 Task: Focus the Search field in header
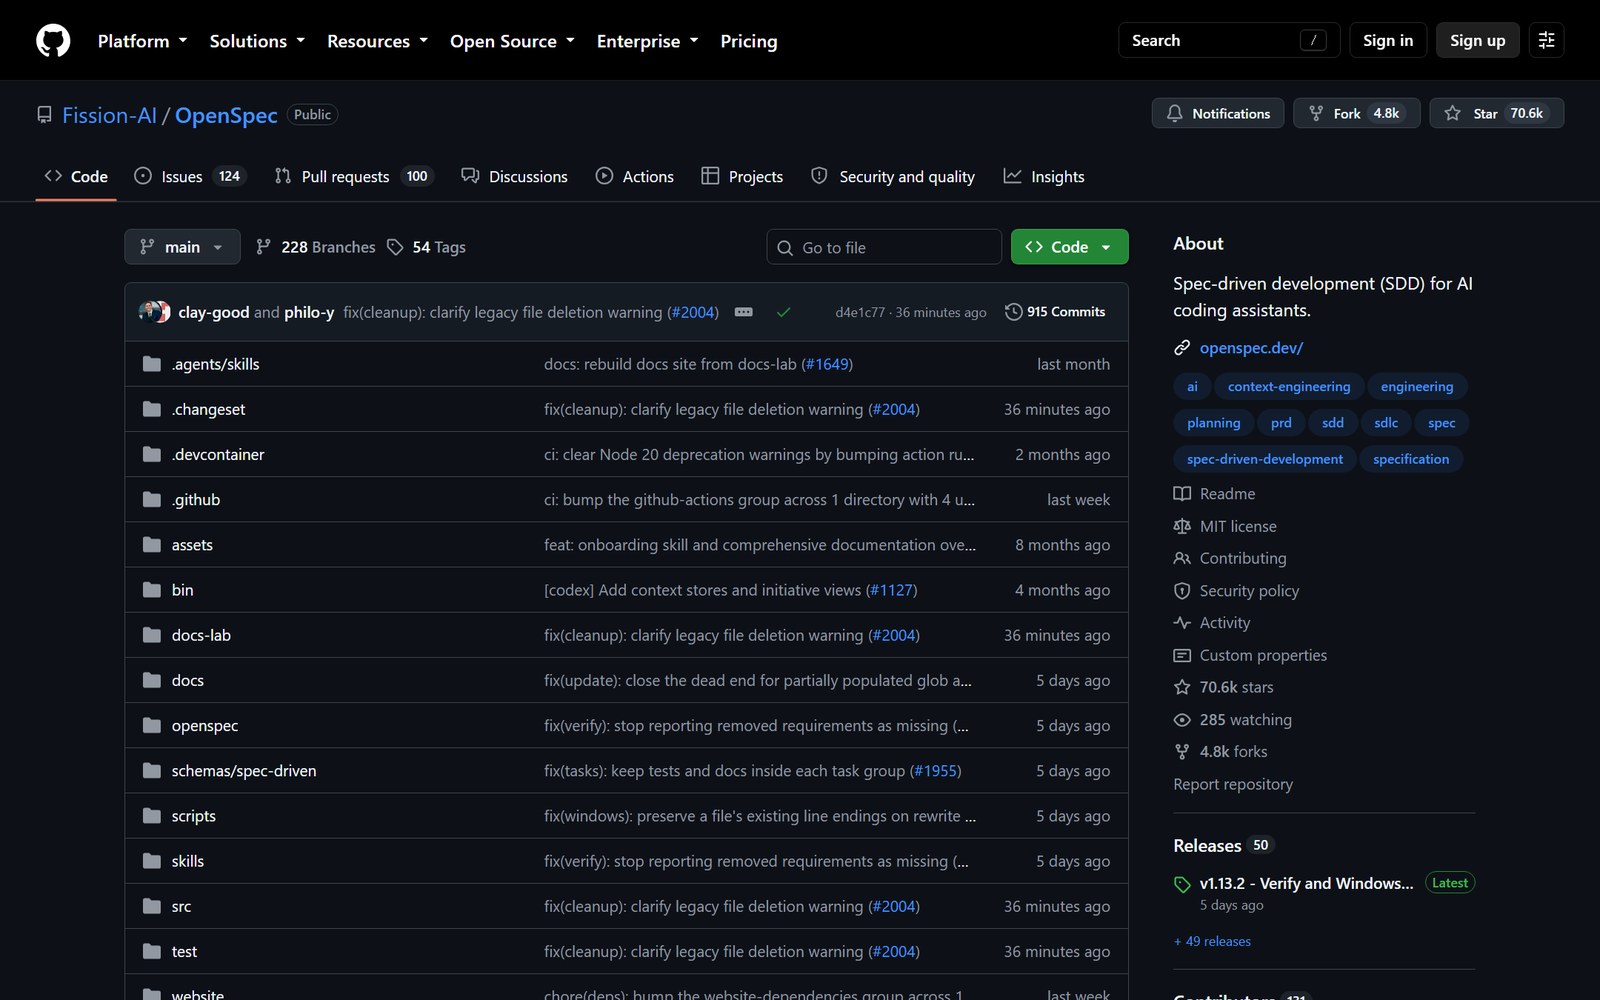click(1228, 40)
